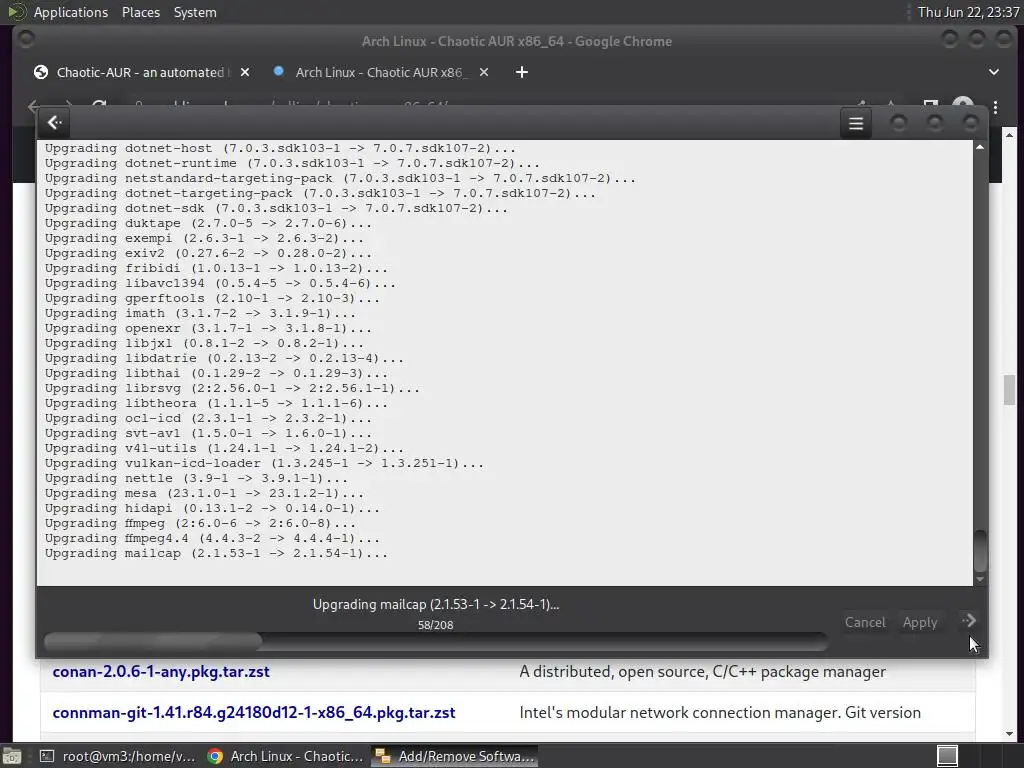Click the clock showing Thu Jun 22
Viewport: 1024px width, 768px height.
[x=968, y=12]
